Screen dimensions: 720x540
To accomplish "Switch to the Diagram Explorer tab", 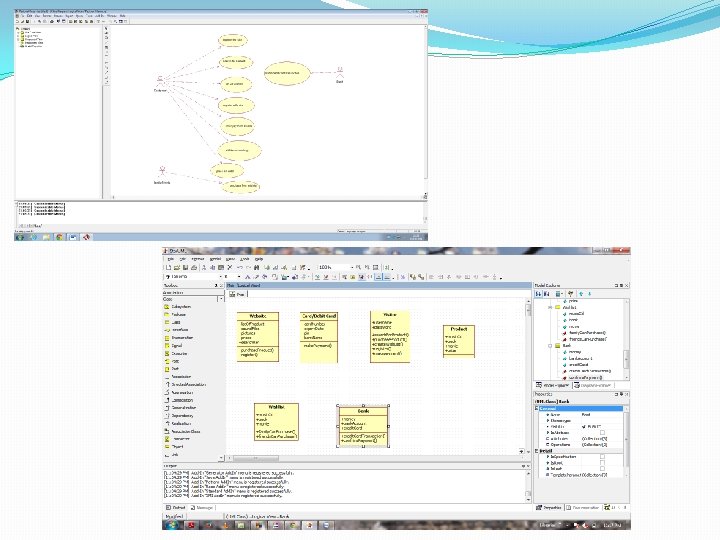I will [594, 385].
